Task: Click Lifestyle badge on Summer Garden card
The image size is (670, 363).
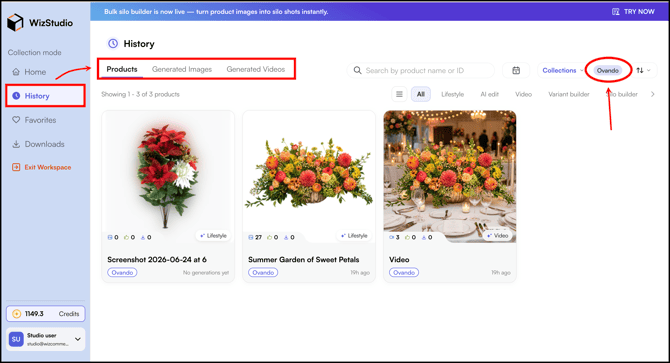Action: [354, 236]
